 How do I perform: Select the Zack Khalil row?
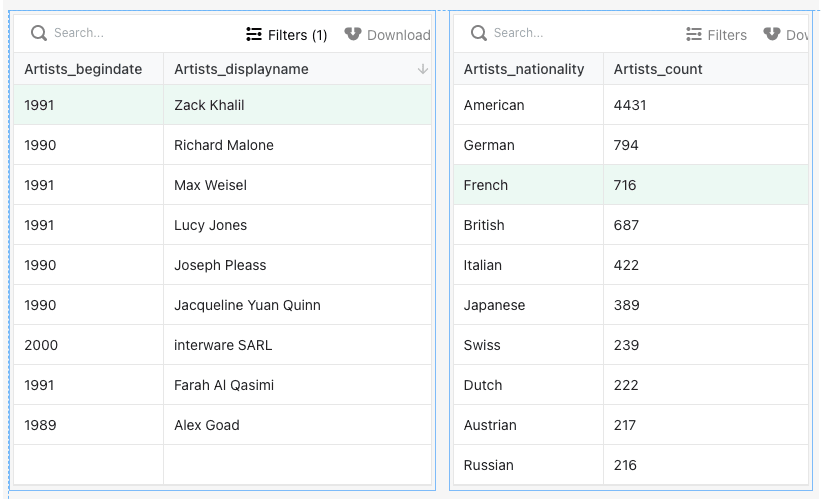[209, 105]
